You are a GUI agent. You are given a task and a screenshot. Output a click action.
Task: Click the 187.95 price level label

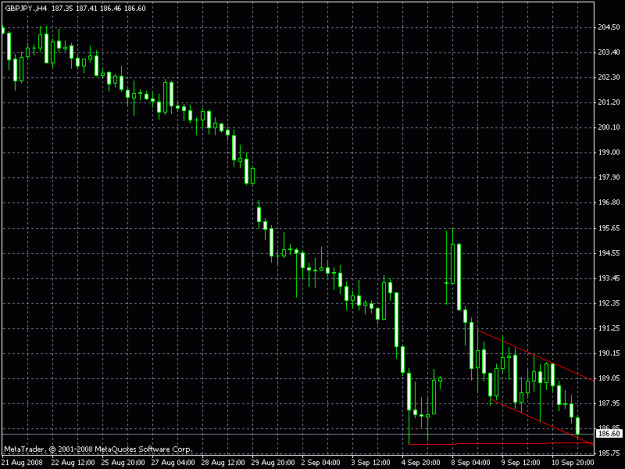coord(609,404)
